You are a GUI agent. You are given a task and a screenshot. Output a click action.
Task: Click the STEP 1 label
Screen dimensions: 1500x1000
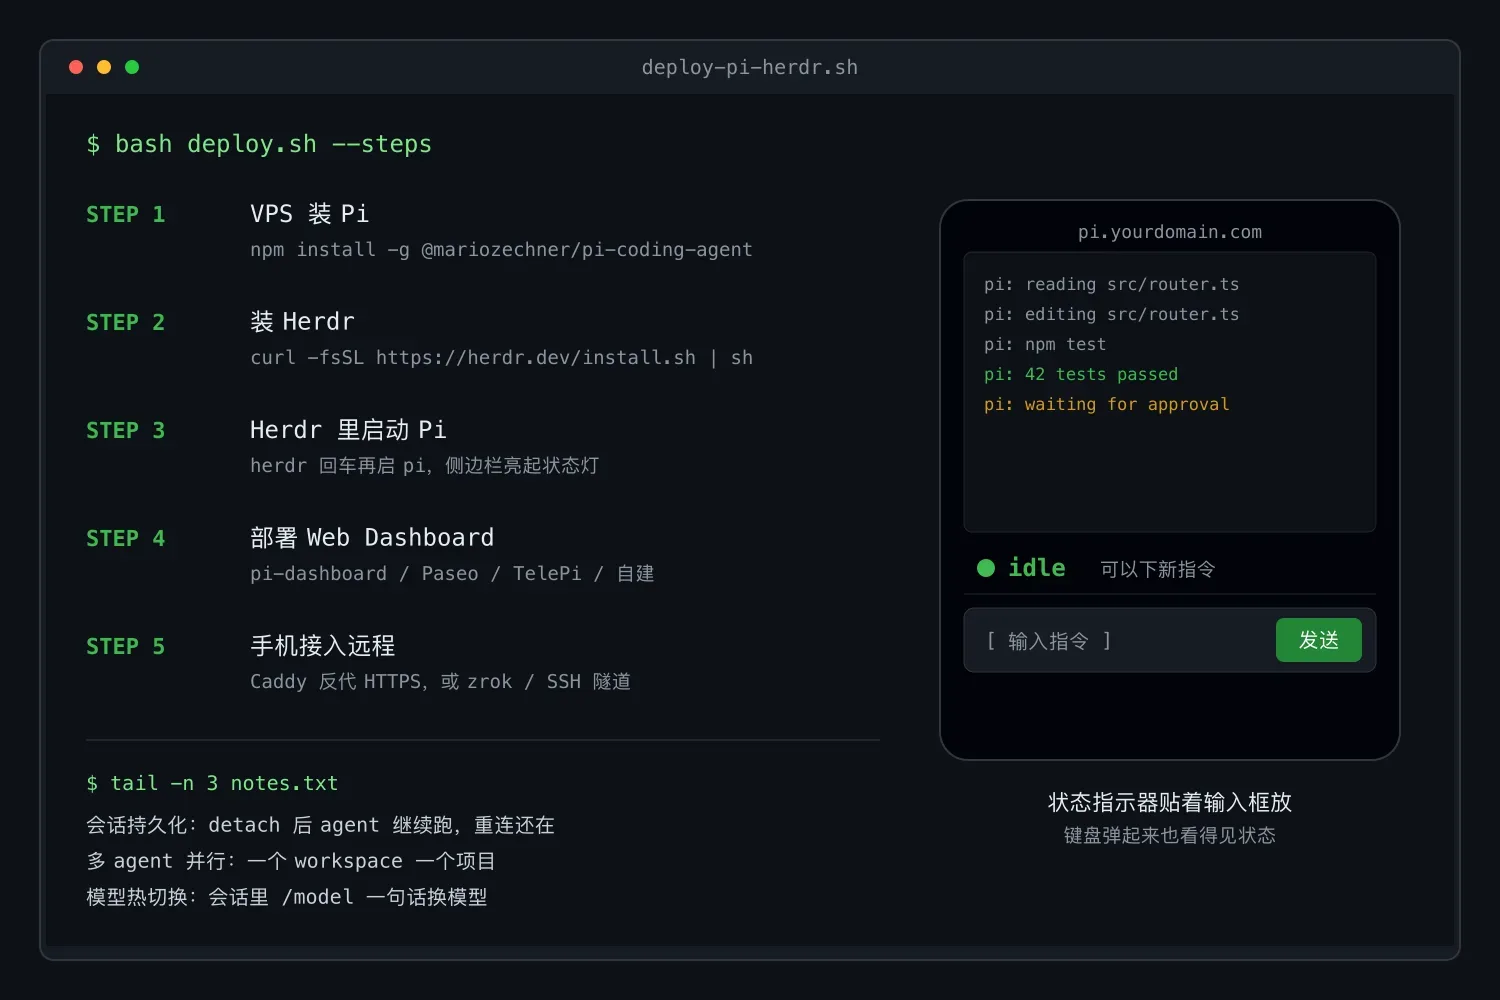coord(125,214)
